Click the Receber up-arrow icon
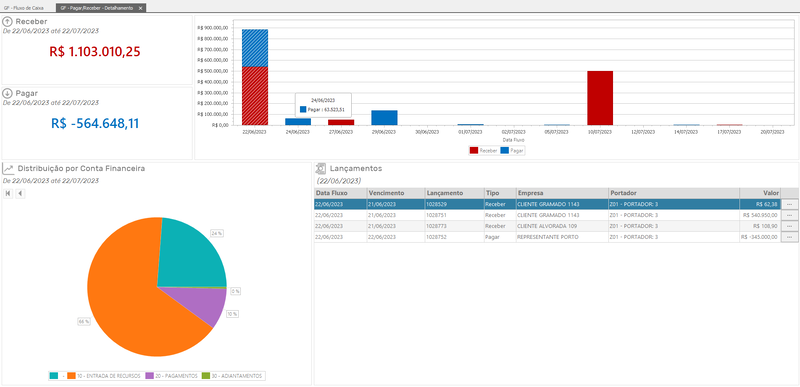Screen dimensions: 800x387 pyautogui.click(x=8, y=22)
